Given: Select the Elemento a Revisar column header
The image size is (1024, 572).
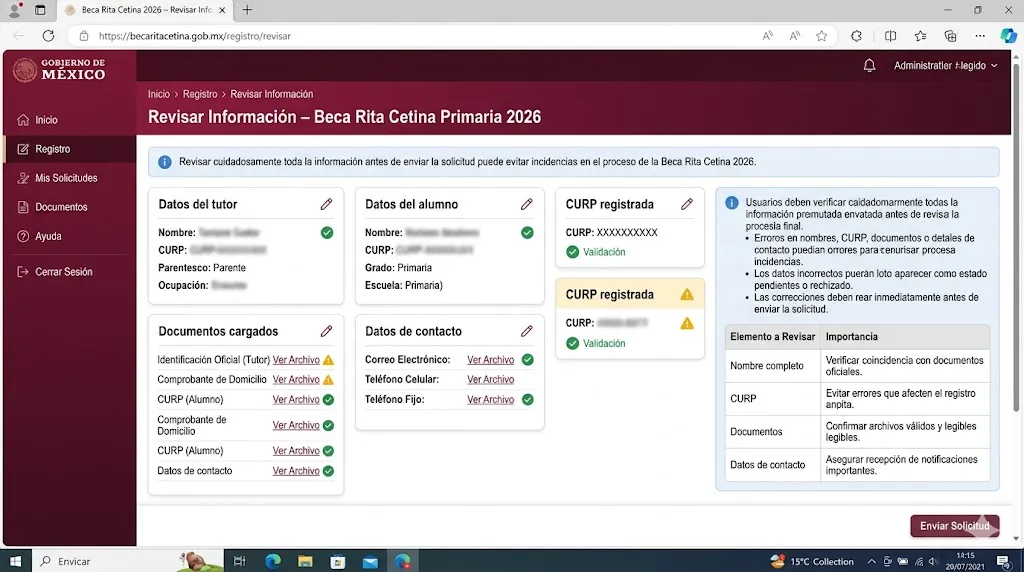Looking at the screenshot, I should [x=773, y=337].
